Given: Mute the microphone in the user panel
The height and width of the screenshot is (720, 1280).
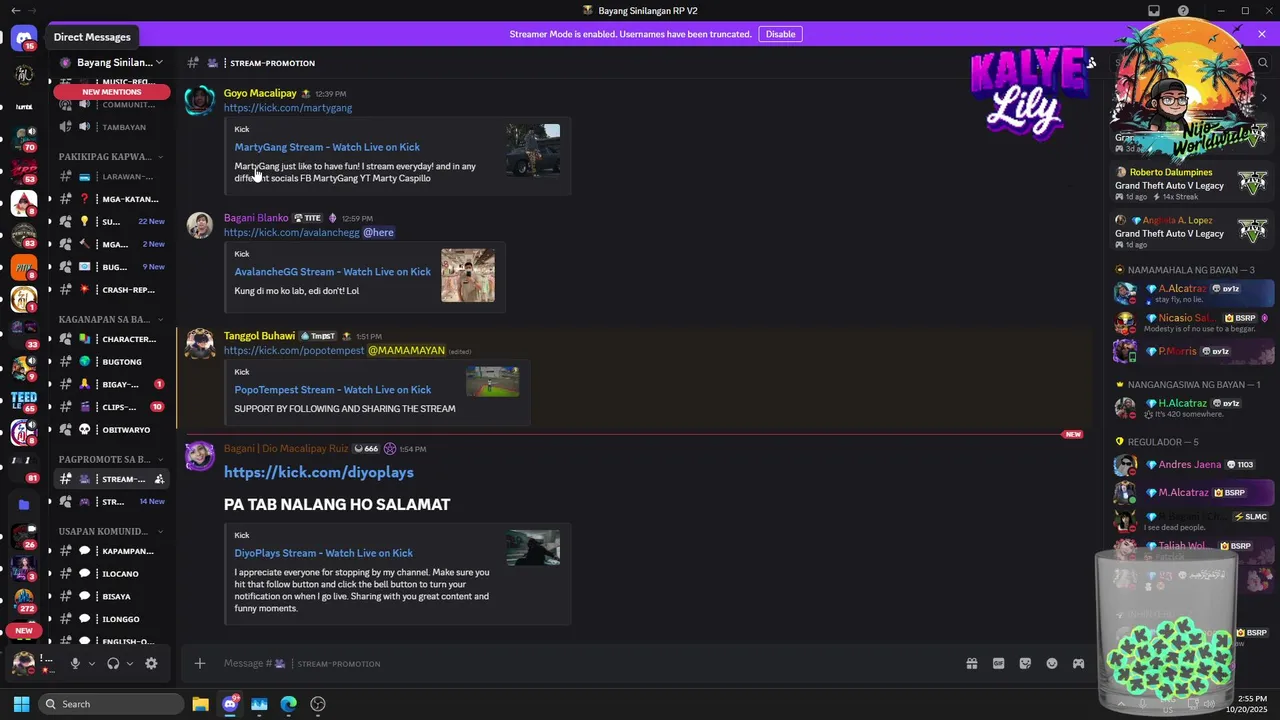Looking at the screenshot, I should [75, 663].
